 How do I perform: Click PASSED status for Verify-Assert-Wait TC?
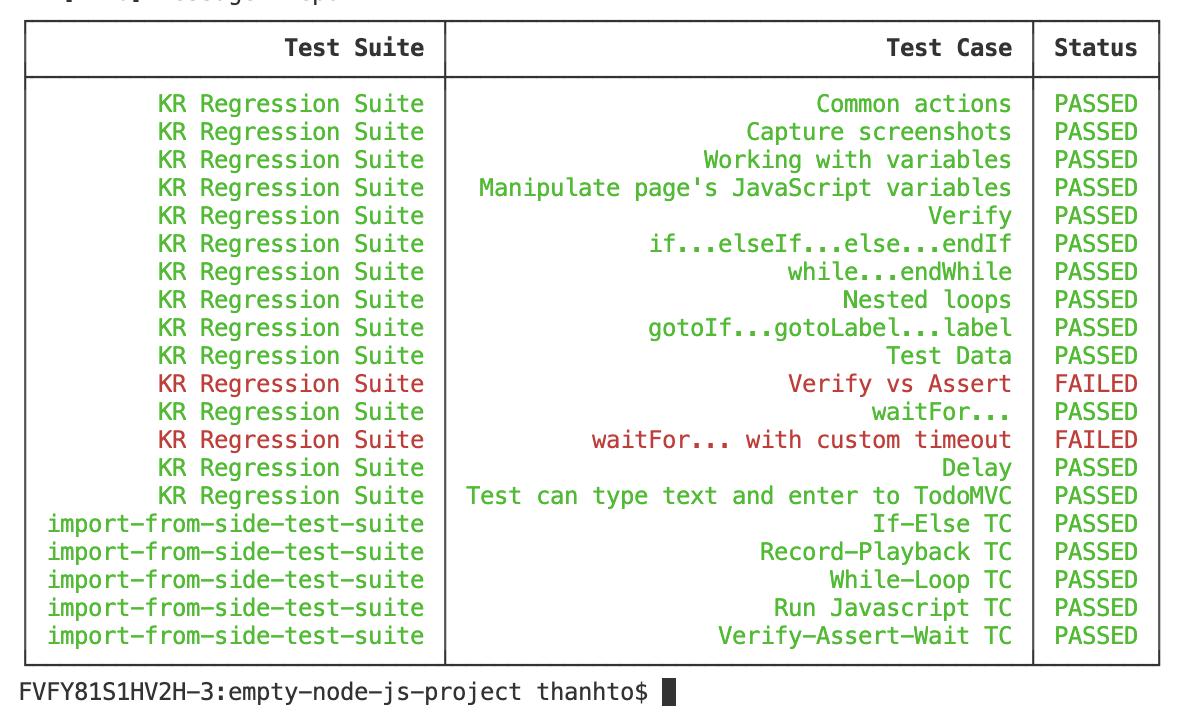point(1095,636)
